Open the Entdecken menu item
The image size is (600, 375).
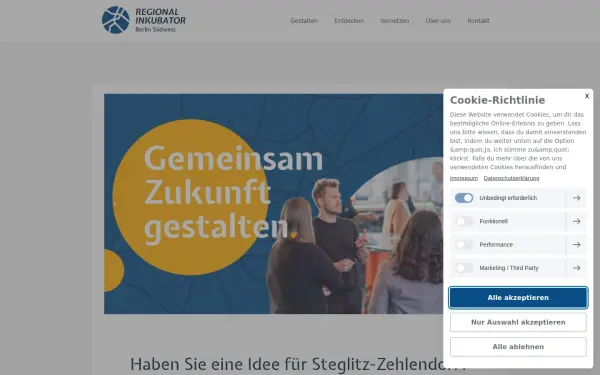tap(349, 21)
